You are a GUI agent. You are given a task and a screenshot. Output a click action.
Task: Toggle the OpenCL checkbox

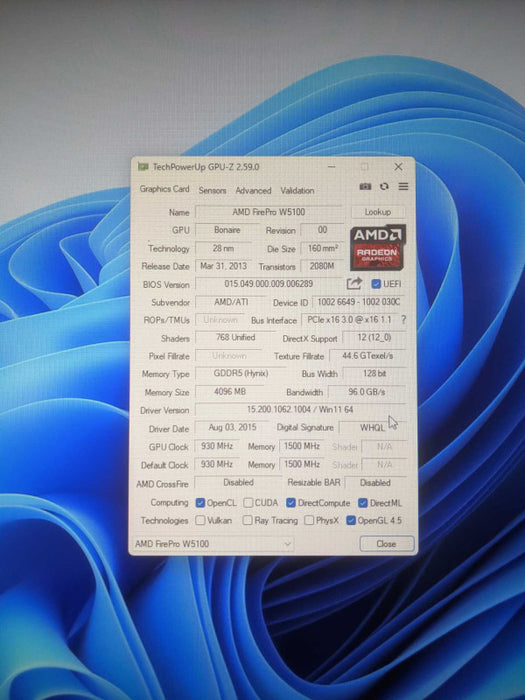click(x=200, y=503)
